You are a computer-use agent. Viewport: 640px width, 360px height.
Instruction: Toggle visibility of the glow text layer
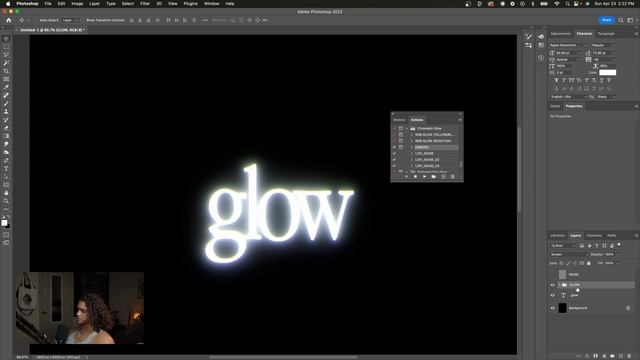(x=553, y=295)
